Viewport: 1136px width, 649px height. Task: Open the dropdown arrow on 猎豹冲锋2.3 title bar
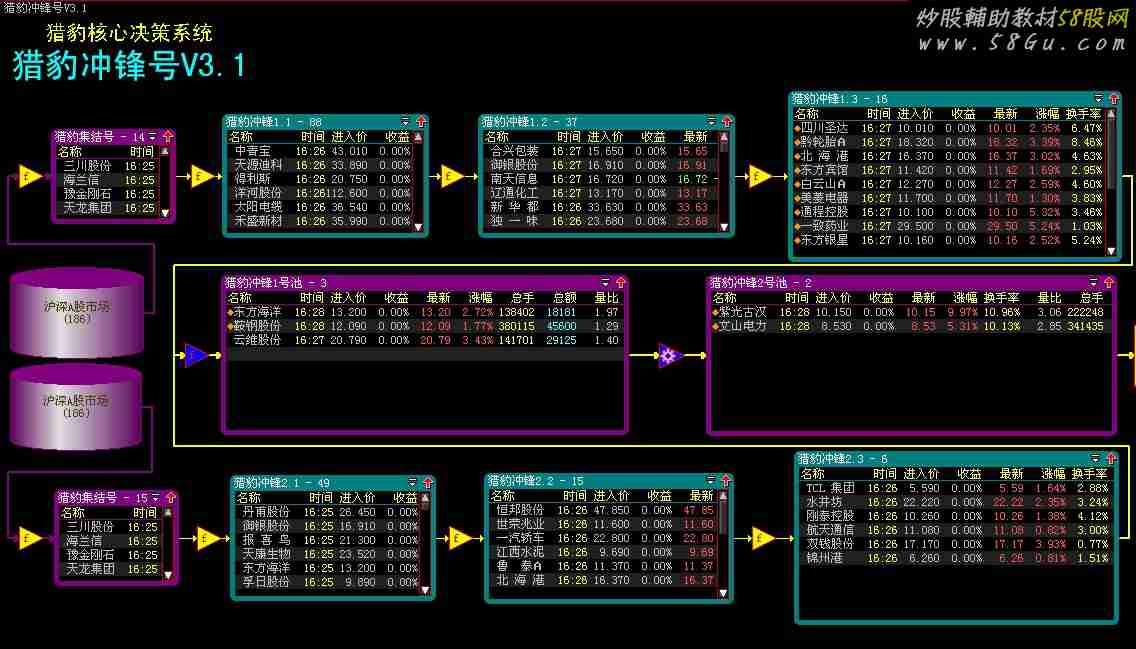[1095, 459]
